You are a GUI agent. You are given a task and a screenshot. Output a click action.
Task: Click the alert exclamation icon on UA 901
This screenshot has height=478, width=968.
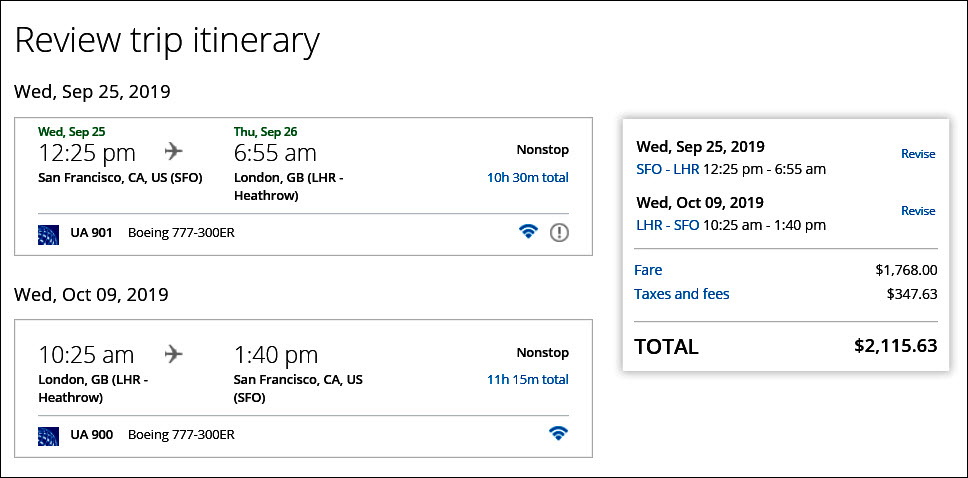(x=559, y=232)
